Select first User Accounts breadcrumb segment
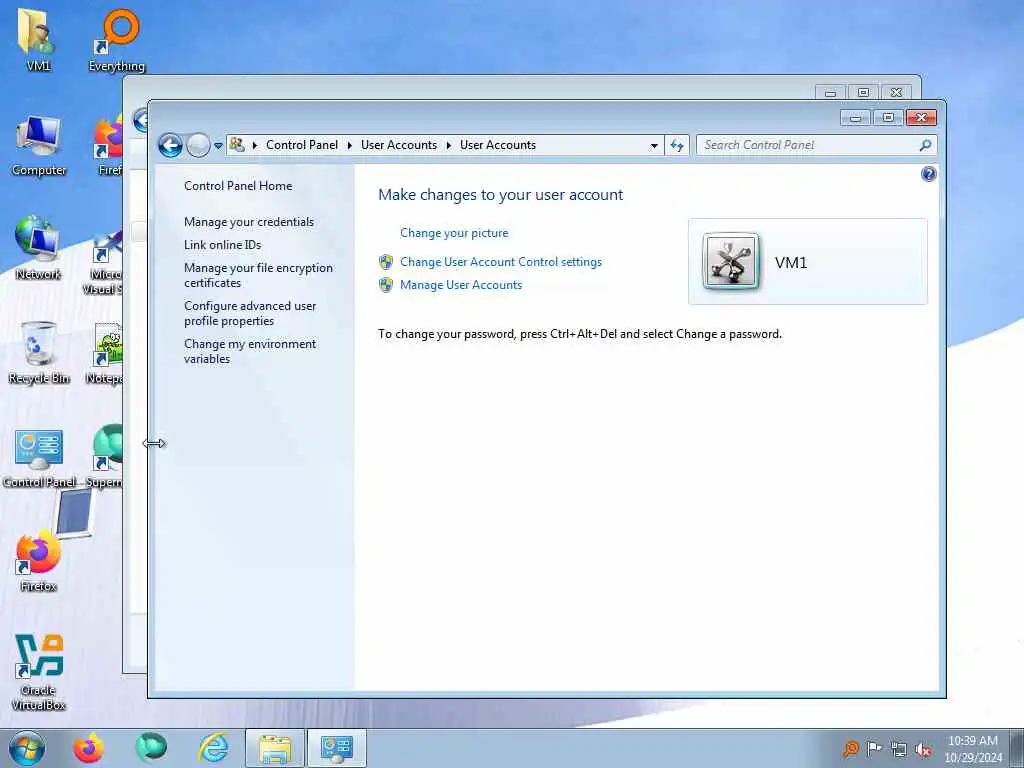This screenshot has width=1024, height=768. tap(398, 145)
